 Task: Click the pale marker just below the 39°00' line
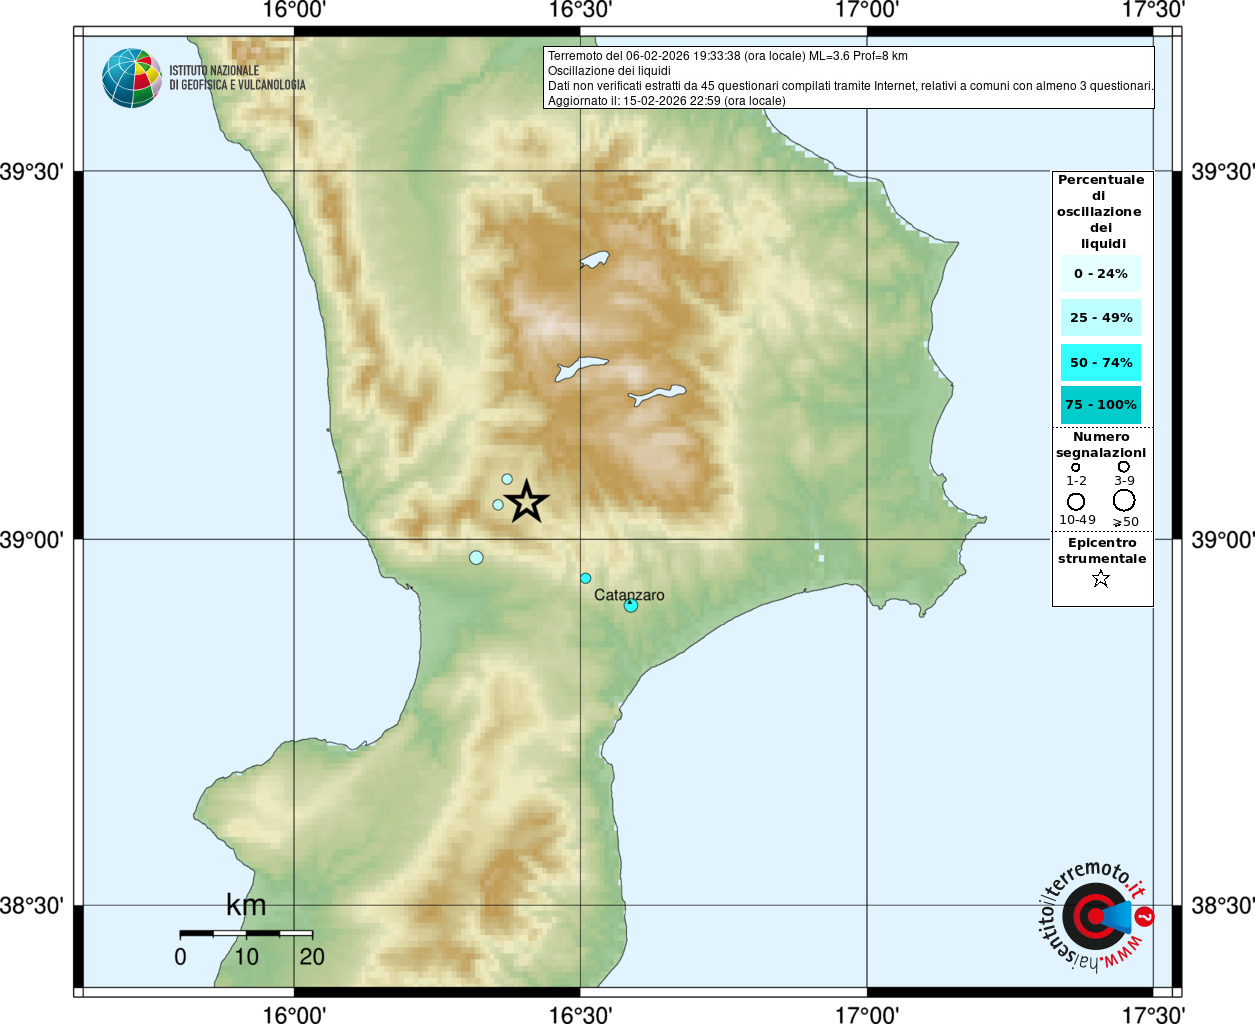(x=476, y=557)
